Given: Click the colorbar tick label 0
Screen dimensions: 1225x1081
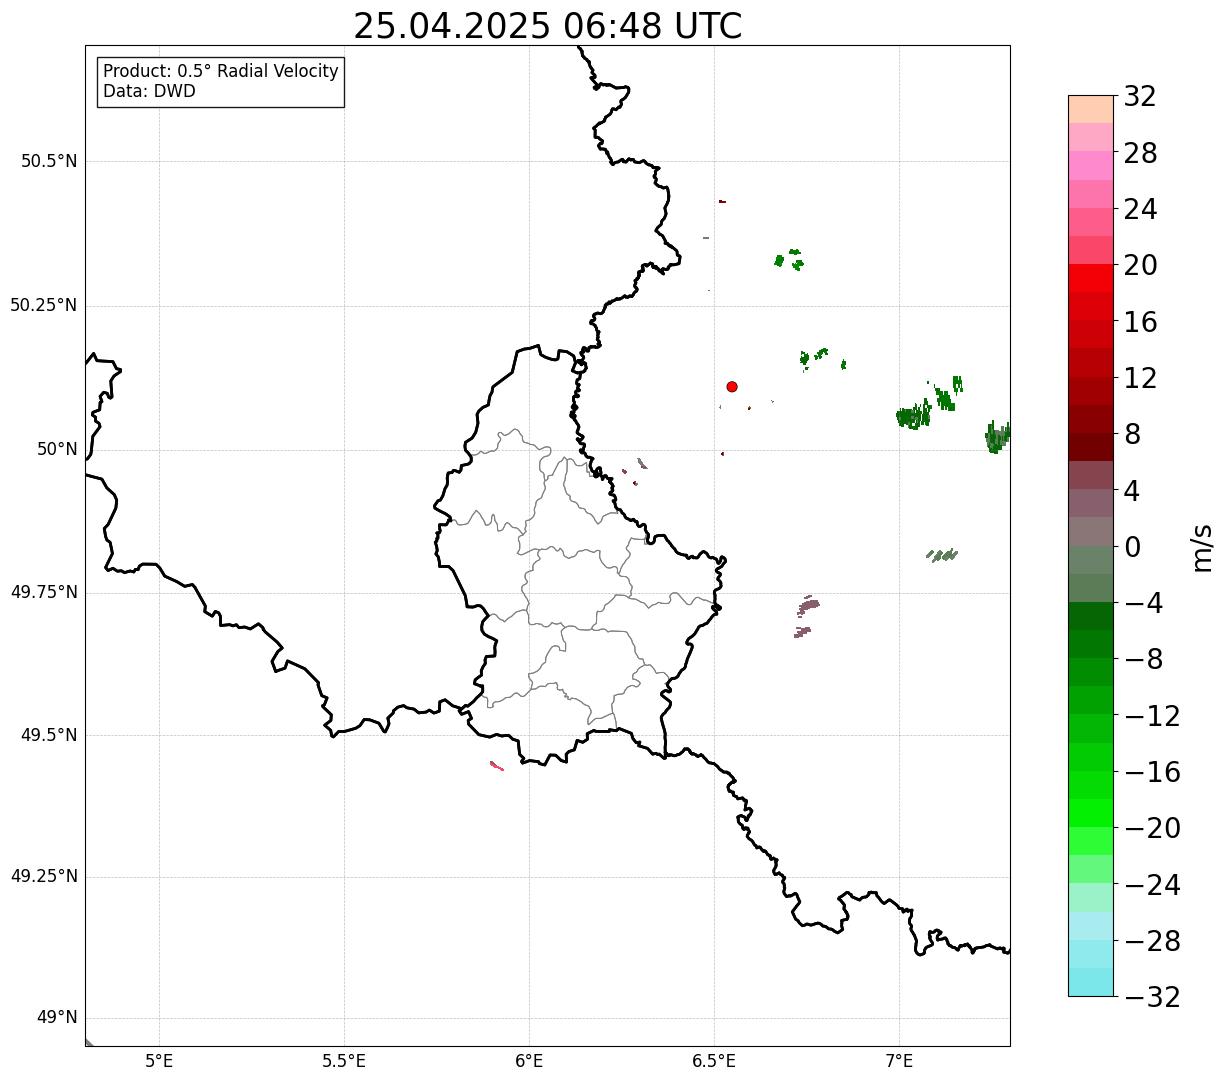Looking at the screenshot, I should click(1133, 547).
